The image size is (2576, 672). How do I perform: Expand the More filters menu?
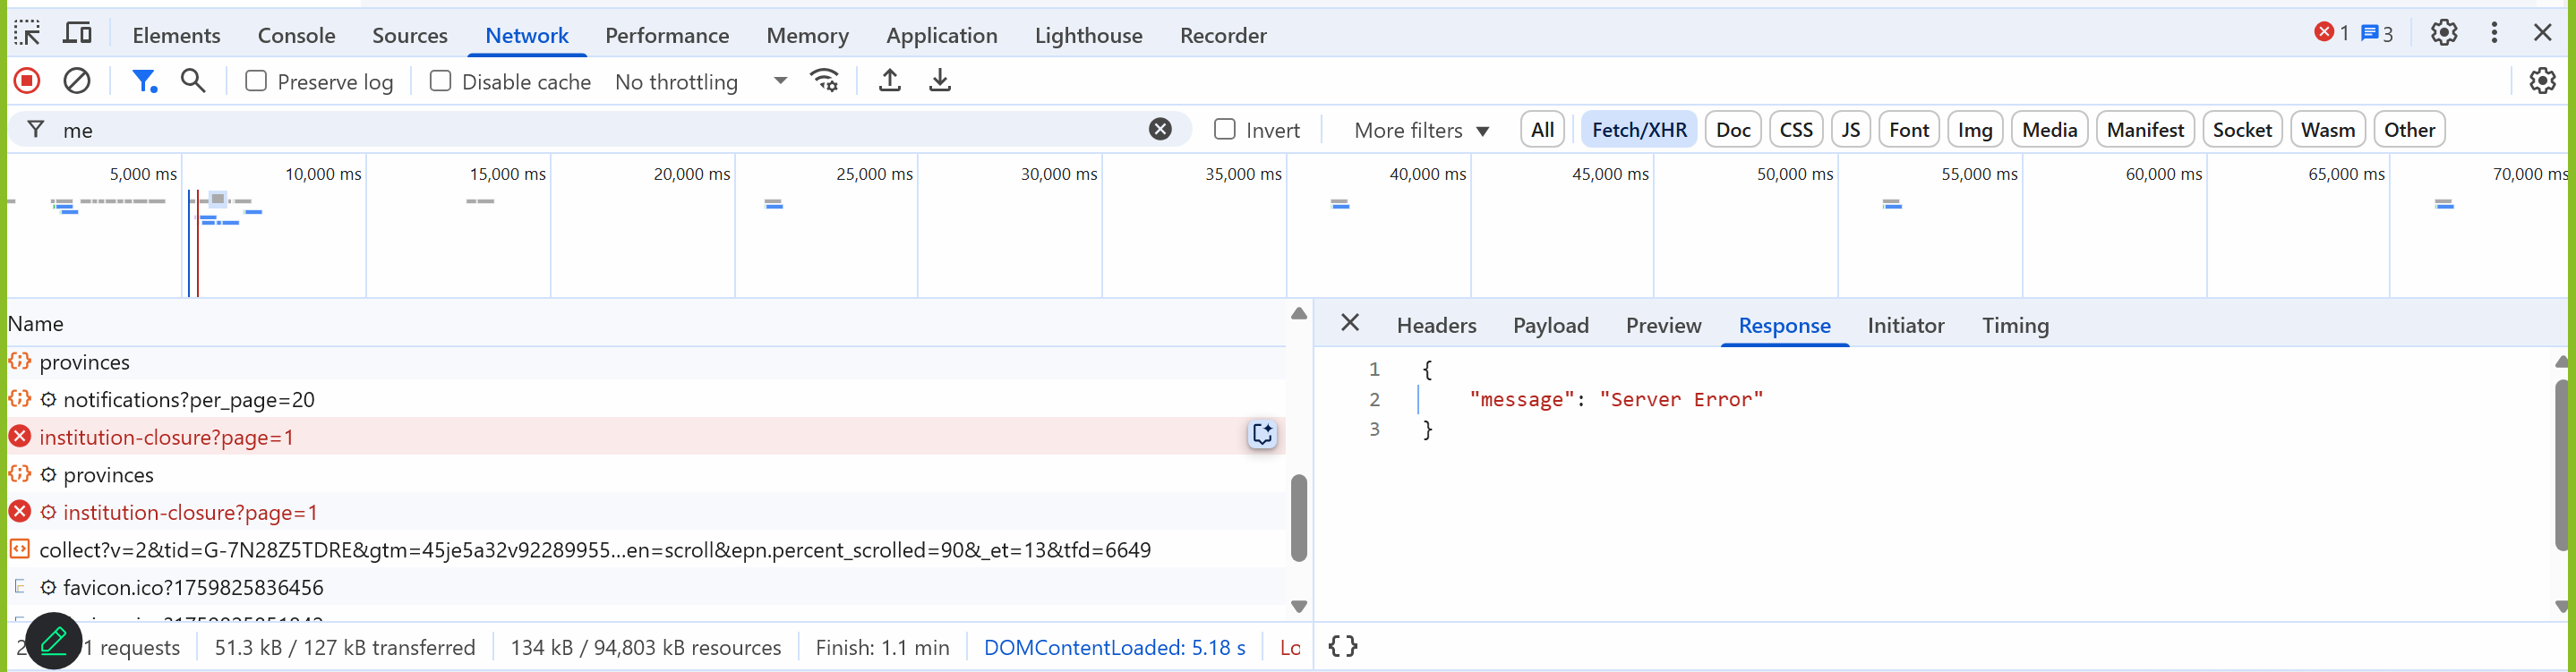[x=1421, y=130]
